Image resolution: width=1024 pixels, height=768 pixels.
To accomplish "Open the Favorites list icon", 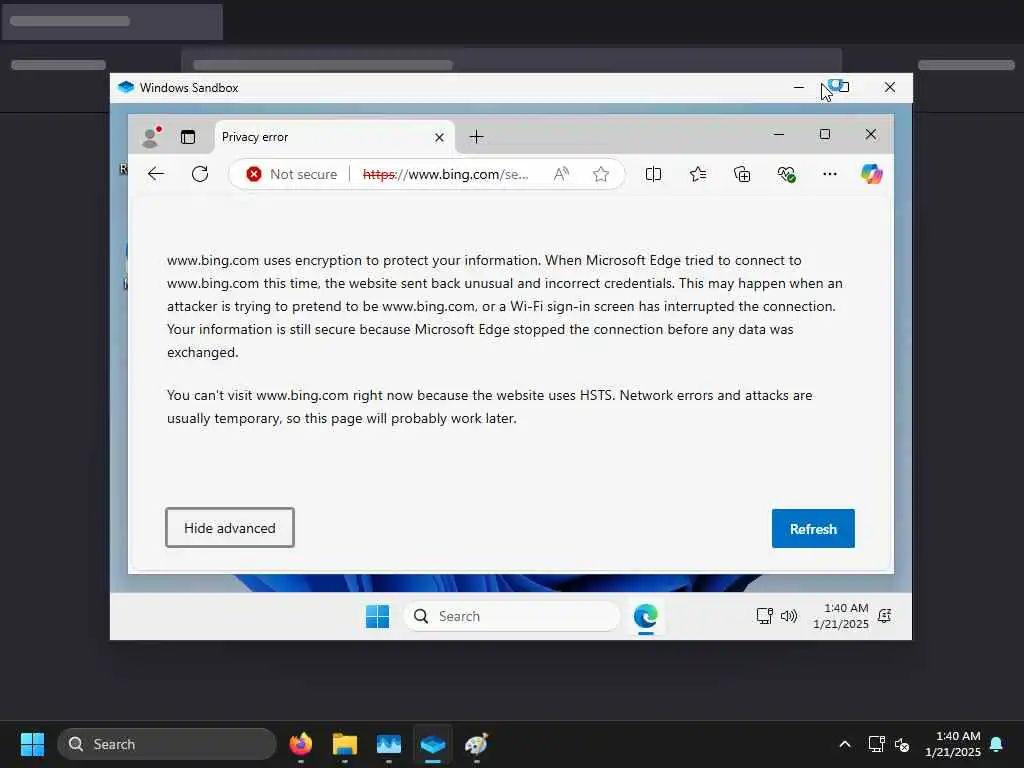I will click(x=697, y=174).
